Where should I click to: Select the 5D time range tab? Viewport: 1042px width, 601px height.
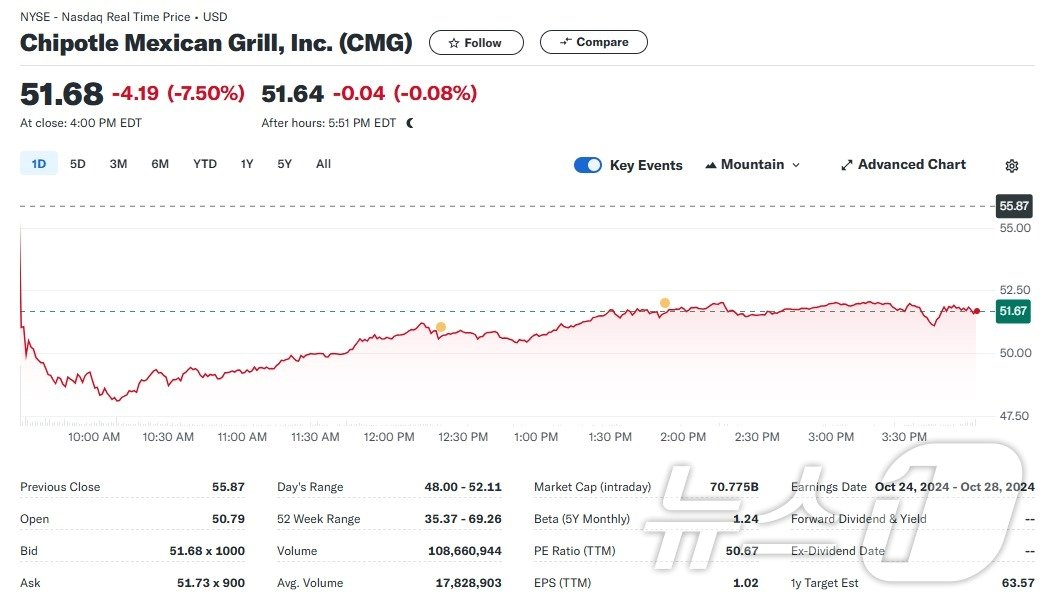(78, 164)
